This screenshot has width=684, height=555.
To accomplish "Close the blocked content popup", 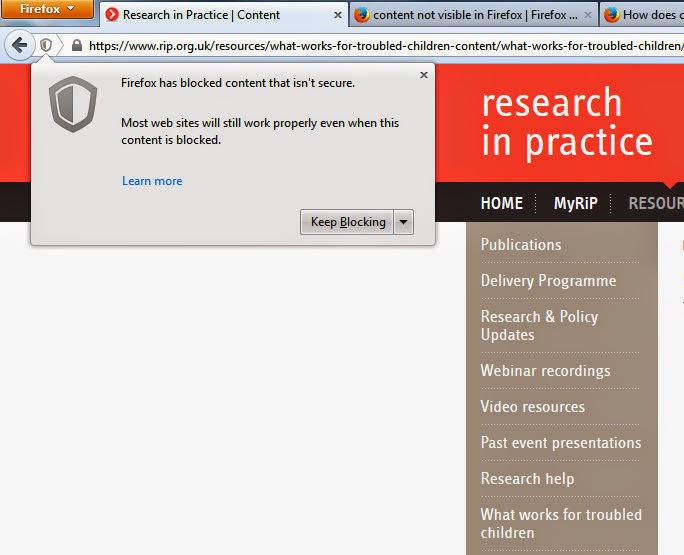I will tap(424, 75).
